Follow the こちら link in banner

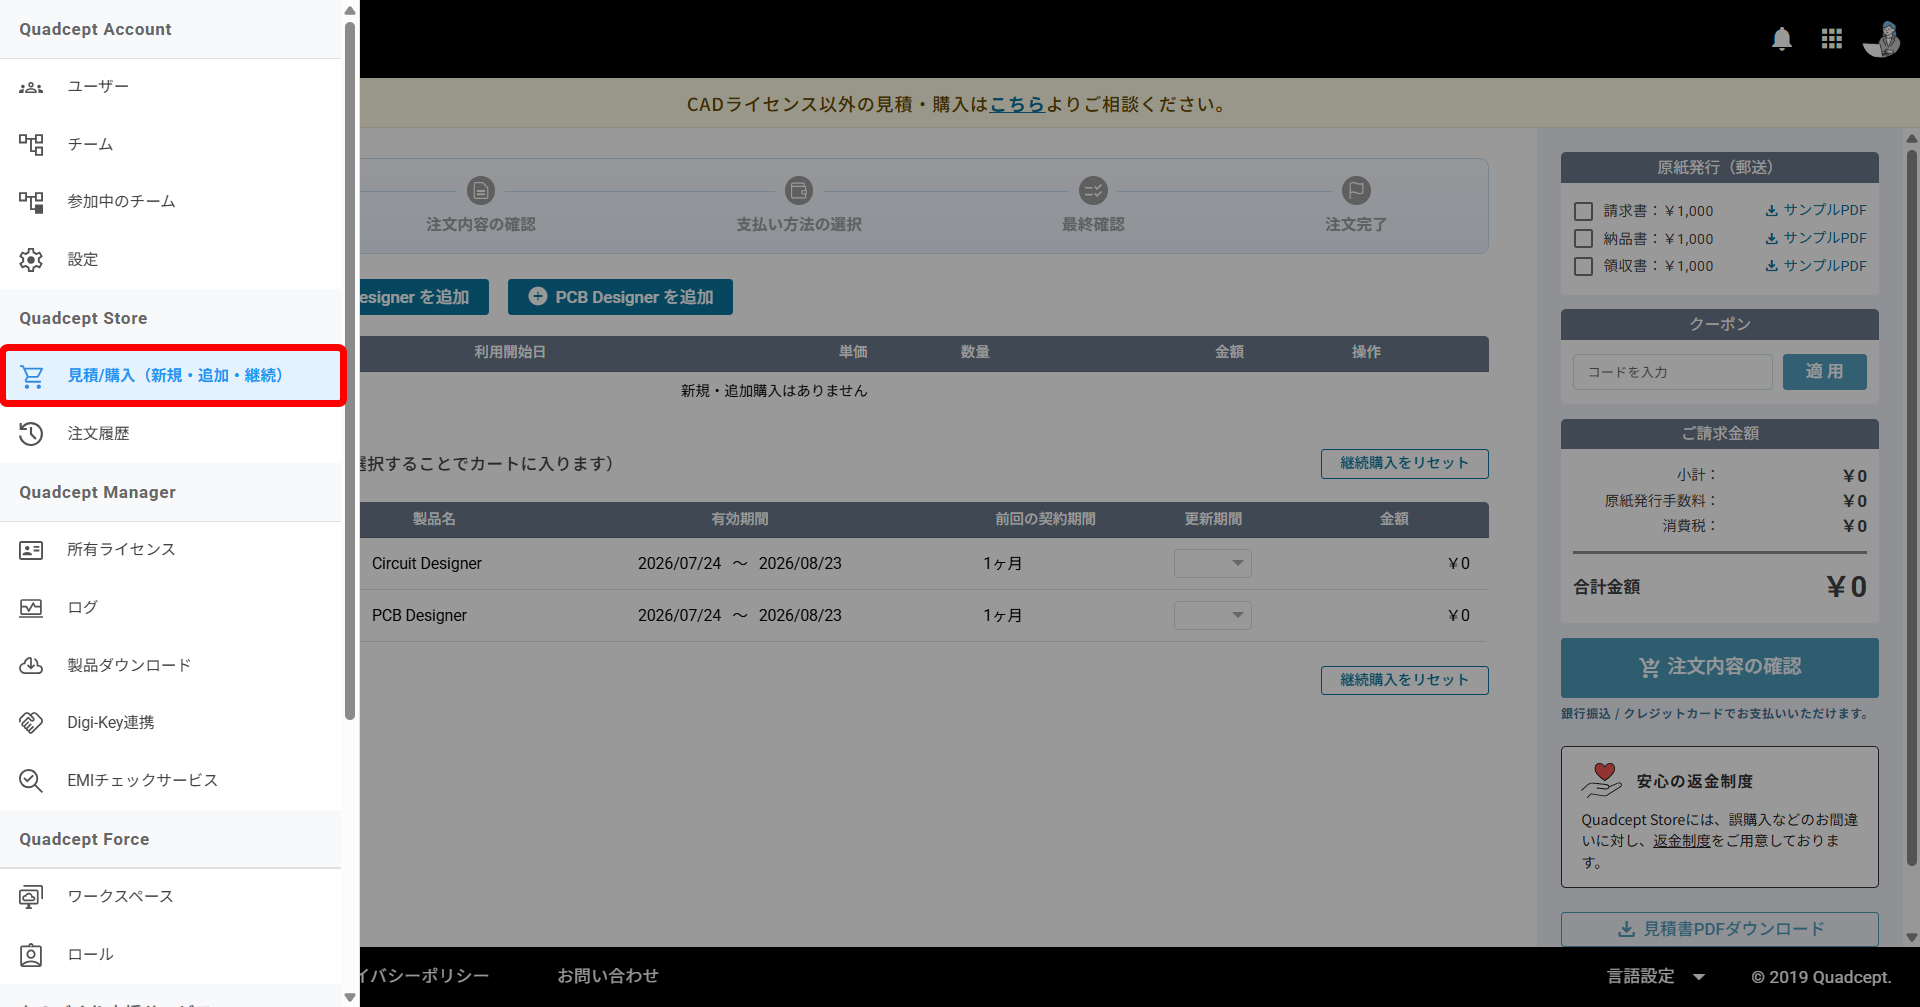coord(1017,104)
